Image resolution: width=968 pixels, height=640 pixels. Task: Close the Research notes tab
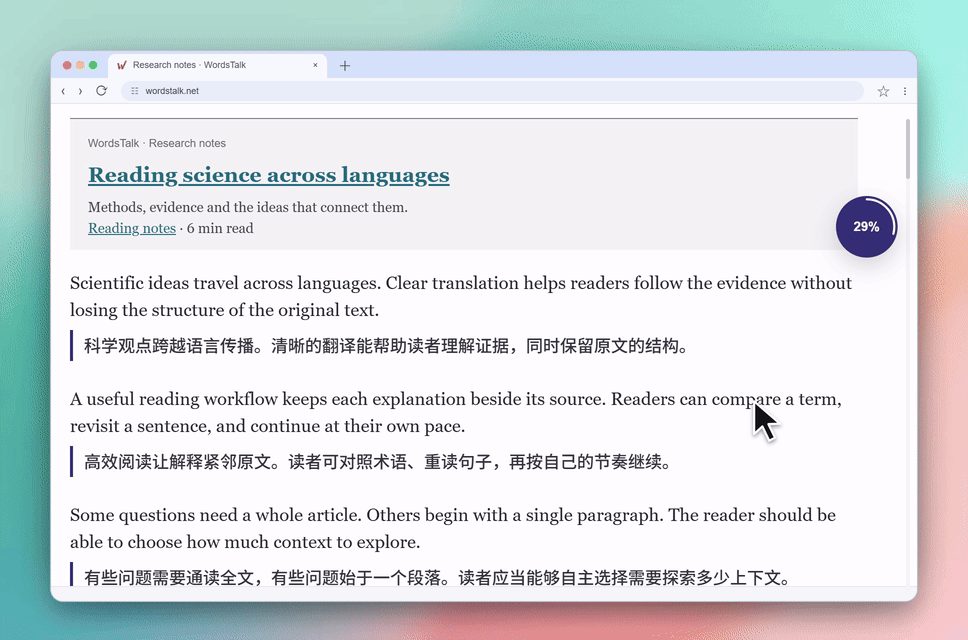coord(315,65)
